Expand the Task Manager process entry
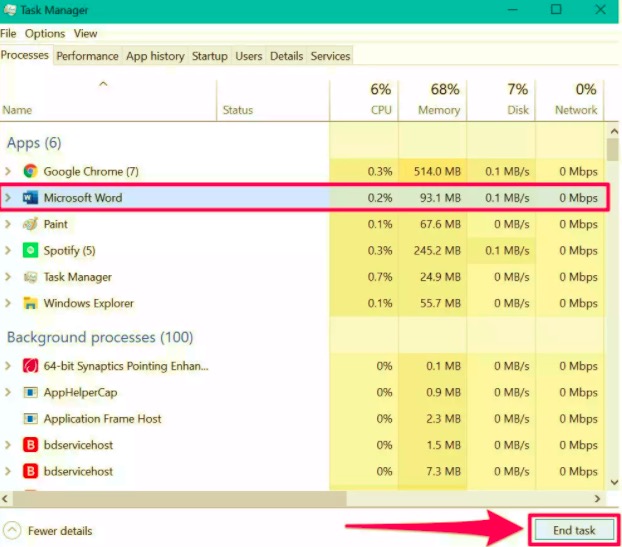 tap(8, 277)
